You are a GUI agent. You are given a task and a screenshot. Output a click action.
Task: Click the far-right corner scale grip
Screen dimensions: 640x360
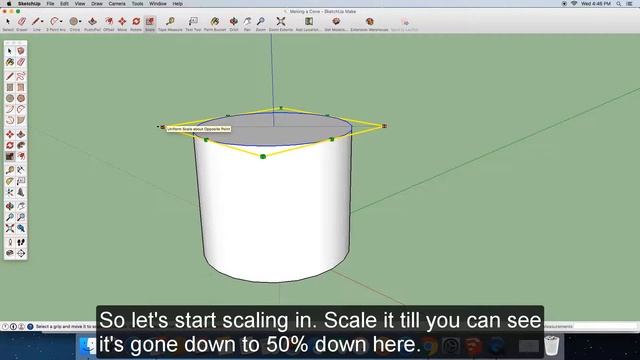(x=384, y=126)
